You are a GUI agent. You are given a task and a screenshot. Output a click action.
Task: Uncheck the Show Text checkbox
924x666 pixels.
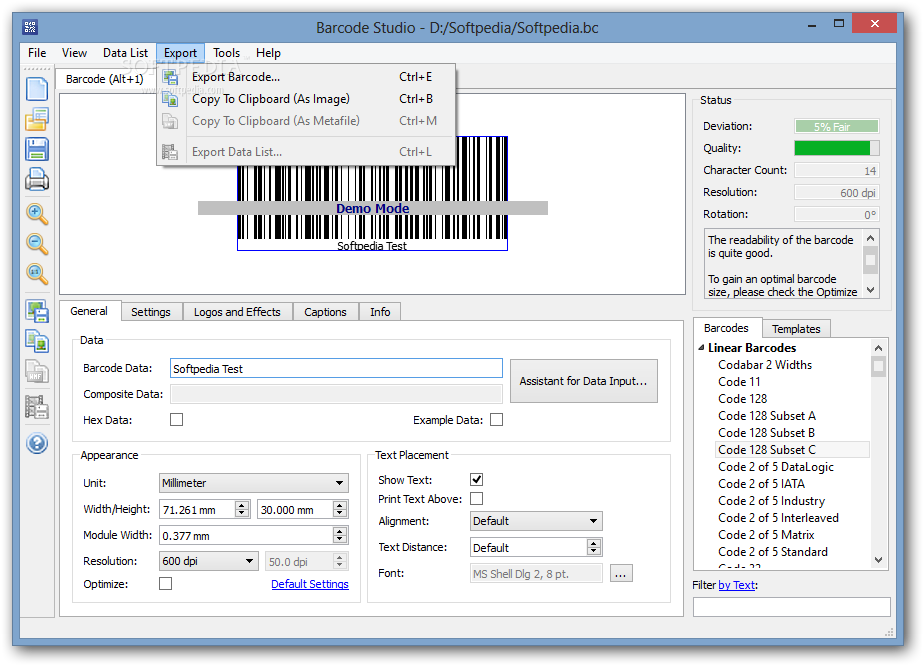(477, 480)
